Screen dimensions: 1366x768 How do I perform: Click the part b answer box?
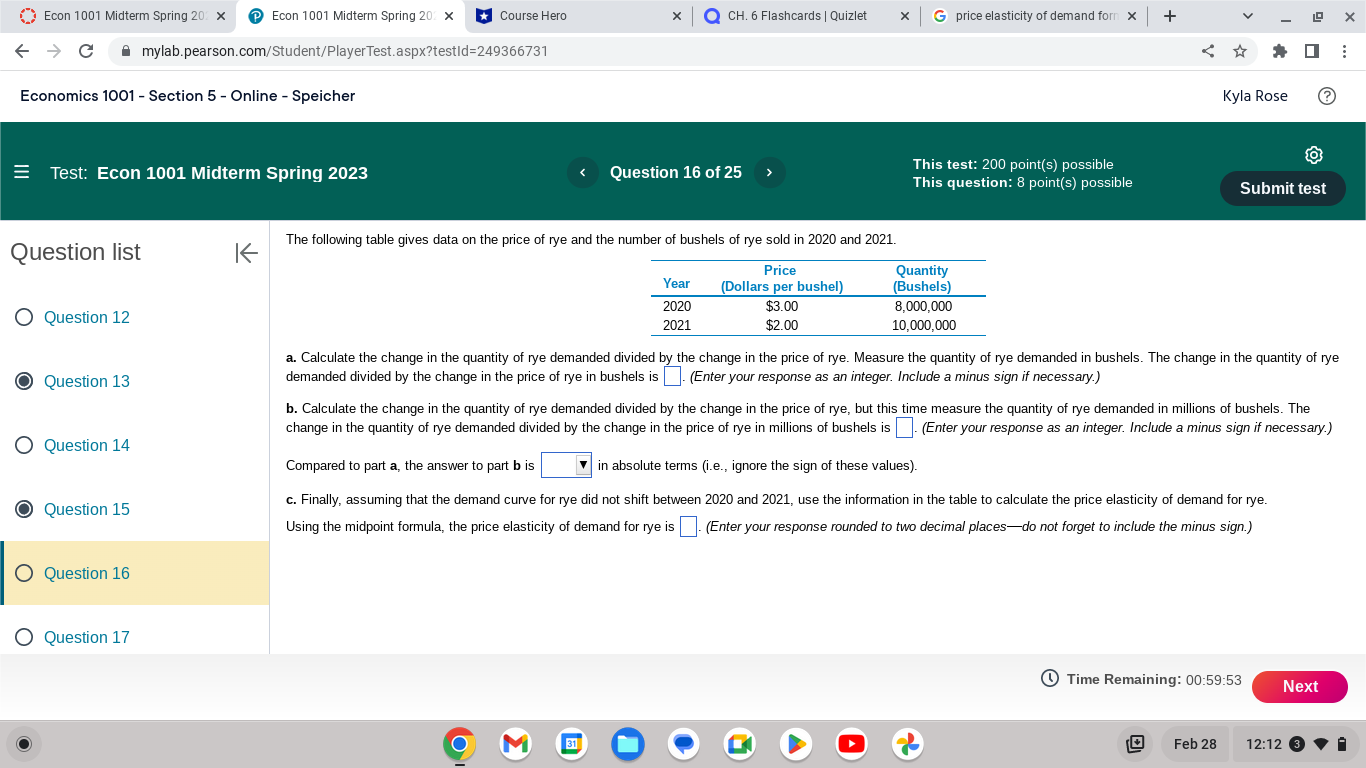(x=904, y=428)
